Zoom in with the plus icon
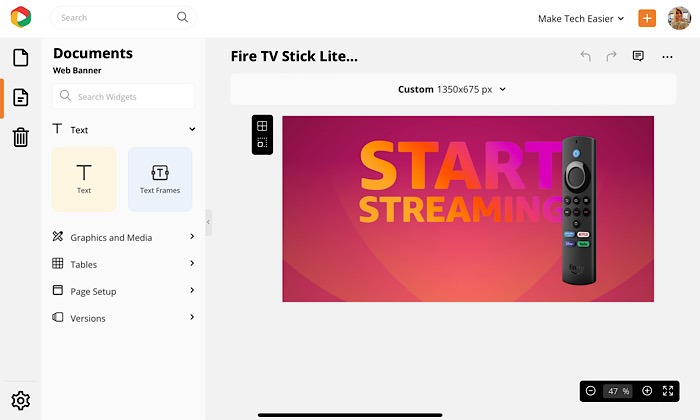The height and width of the screenshot is (420, 700). (647, 391)
